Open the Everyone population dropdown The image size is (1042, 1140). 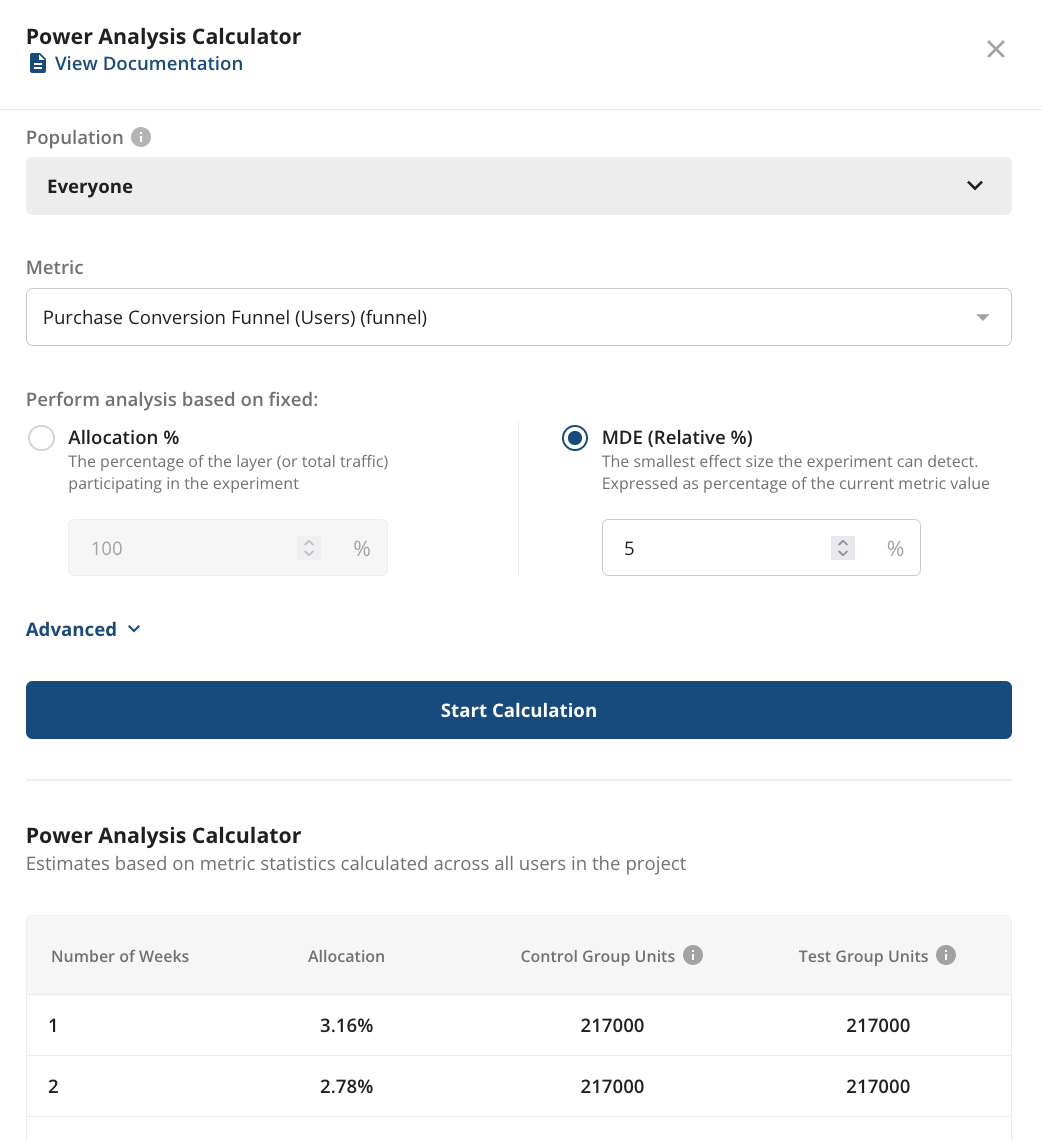point(518,186)
